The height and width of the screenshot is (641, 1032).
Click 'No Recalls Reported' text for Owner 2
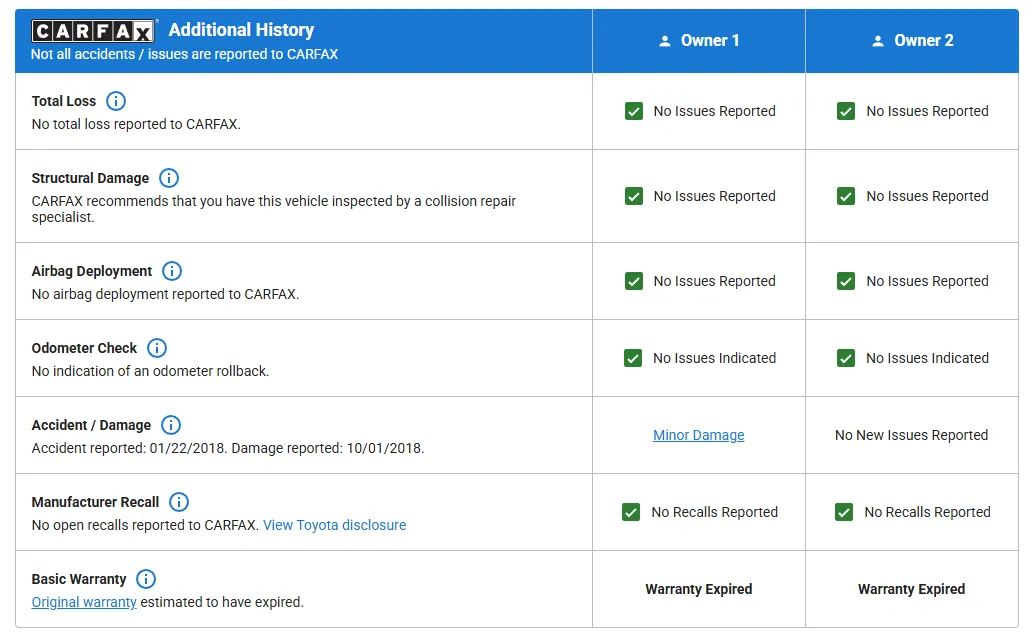click(927, 512)
